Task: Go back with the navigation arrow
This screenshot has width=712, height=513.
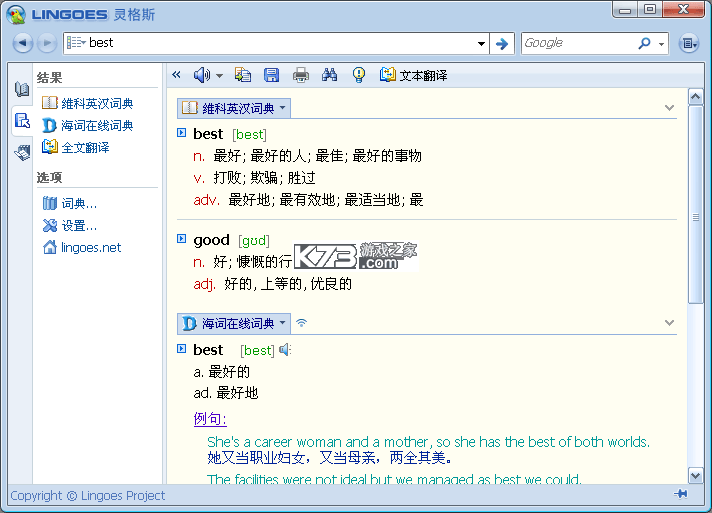Action: 23,43
